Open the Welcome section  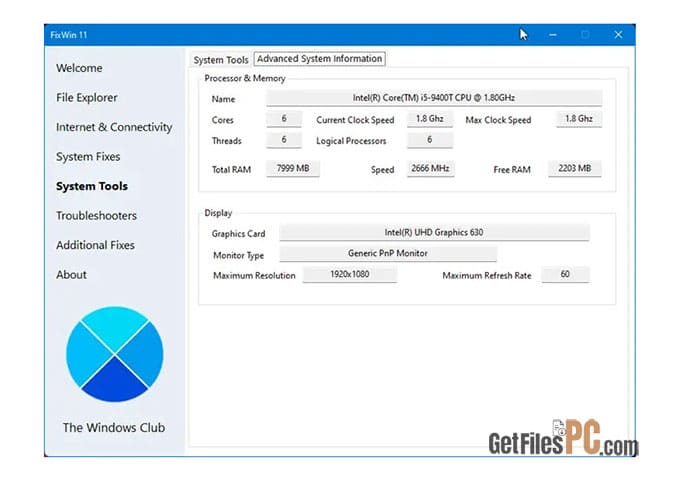click(x=79, y=68)
